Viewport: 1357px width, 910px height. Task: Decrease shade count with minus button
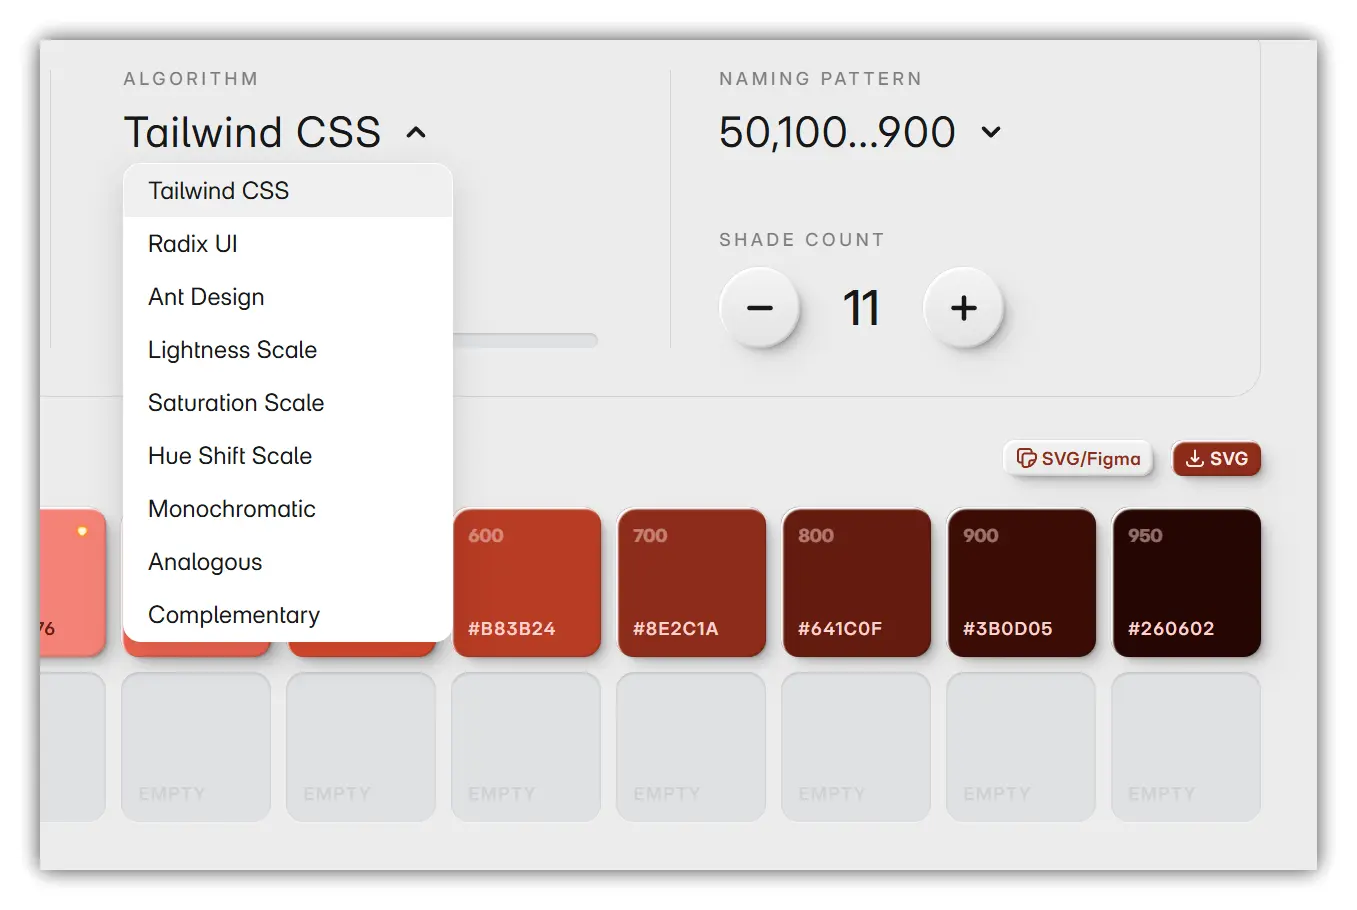(760, 308)
